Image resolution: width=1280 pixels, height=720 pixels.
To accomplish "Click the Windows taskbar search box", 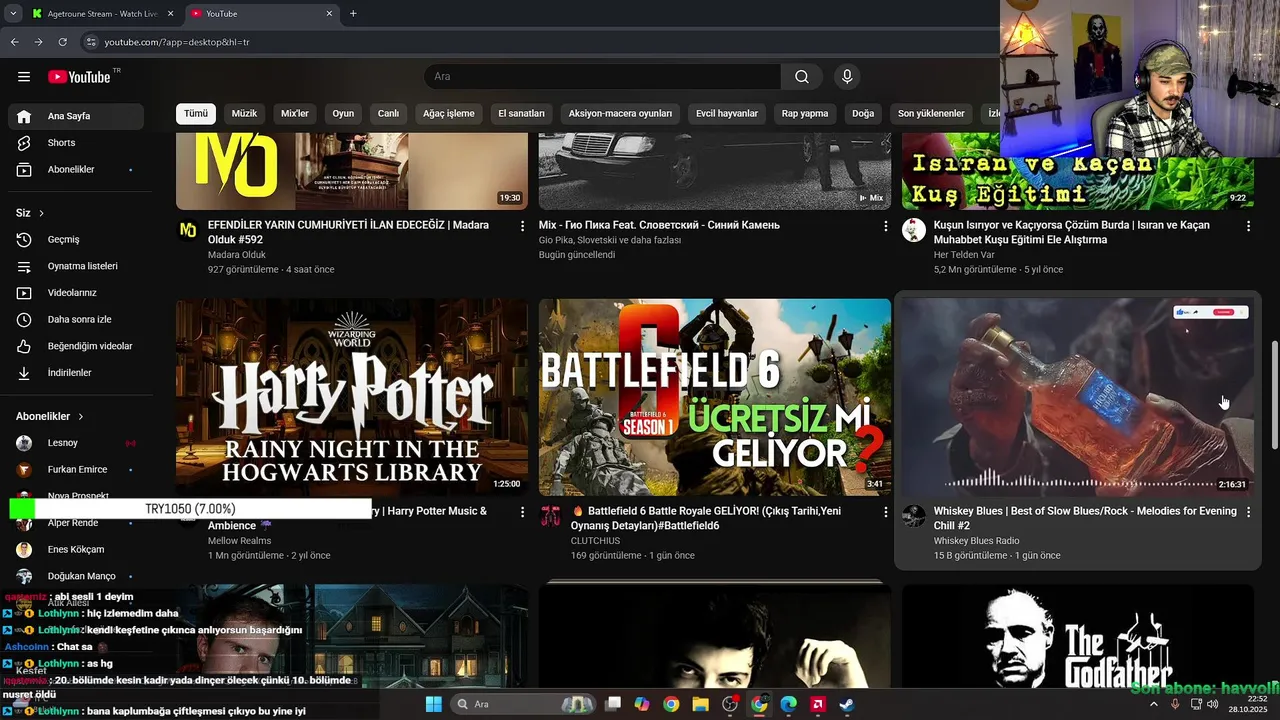I will click(x=523, y=704).
